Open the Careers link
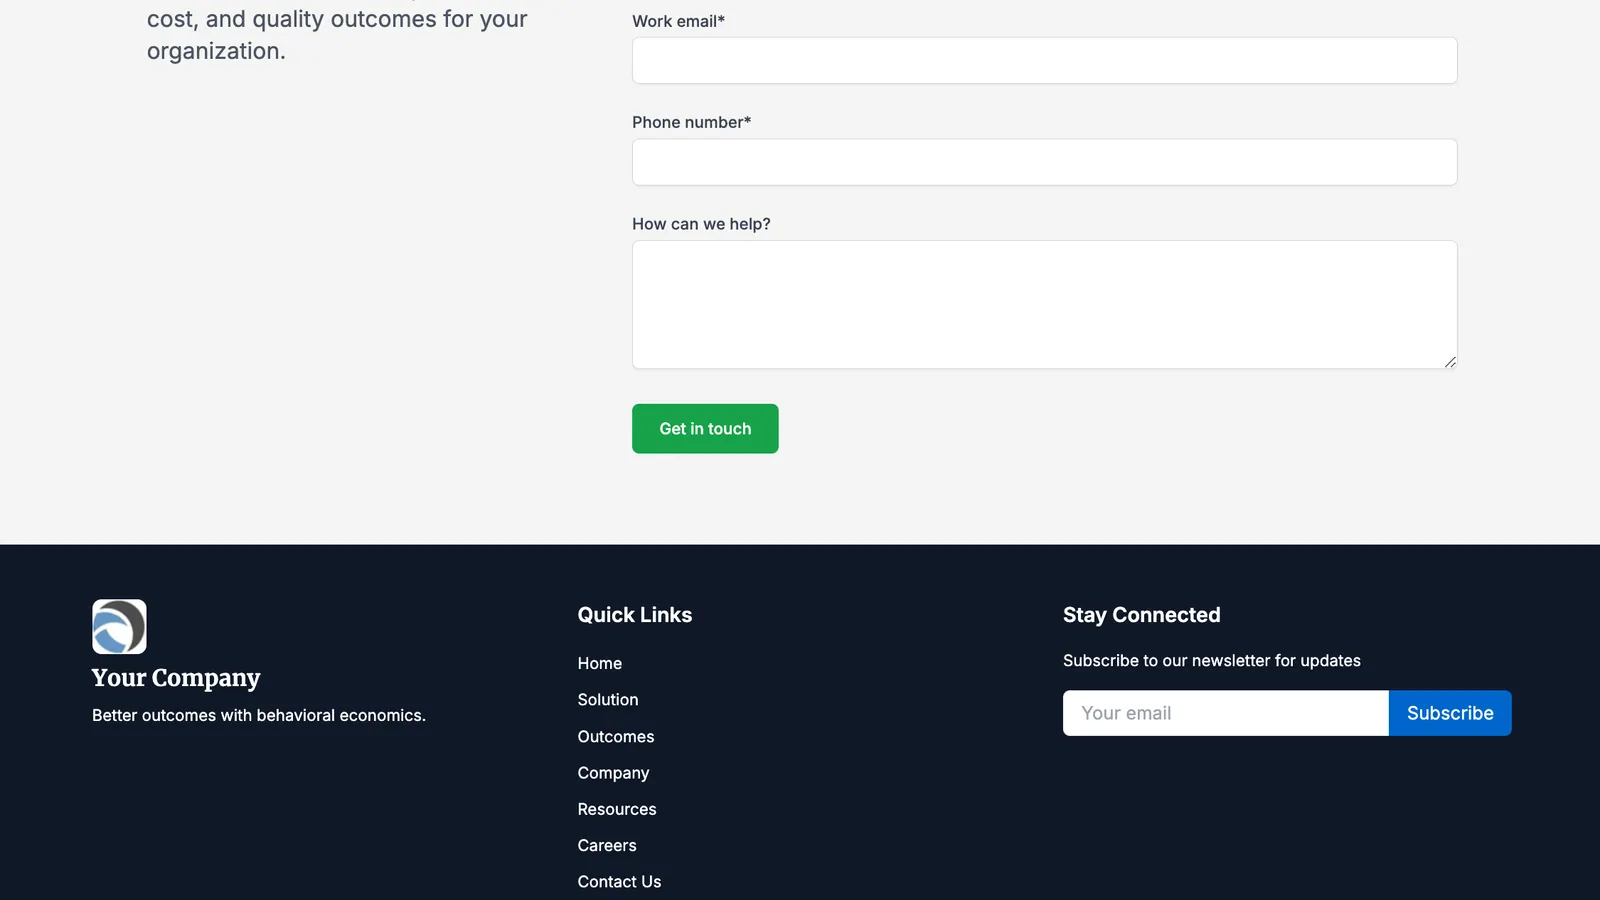 607,846
